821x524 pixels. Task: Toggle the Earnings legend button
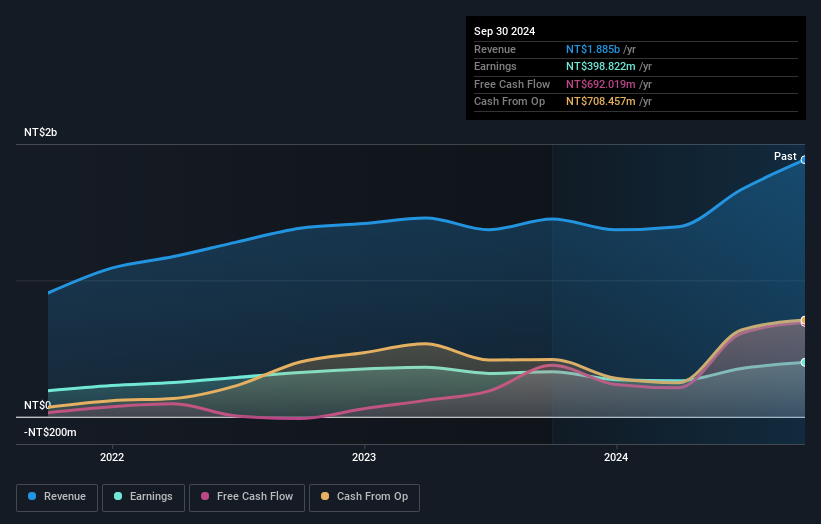click(x=143, y=497)
